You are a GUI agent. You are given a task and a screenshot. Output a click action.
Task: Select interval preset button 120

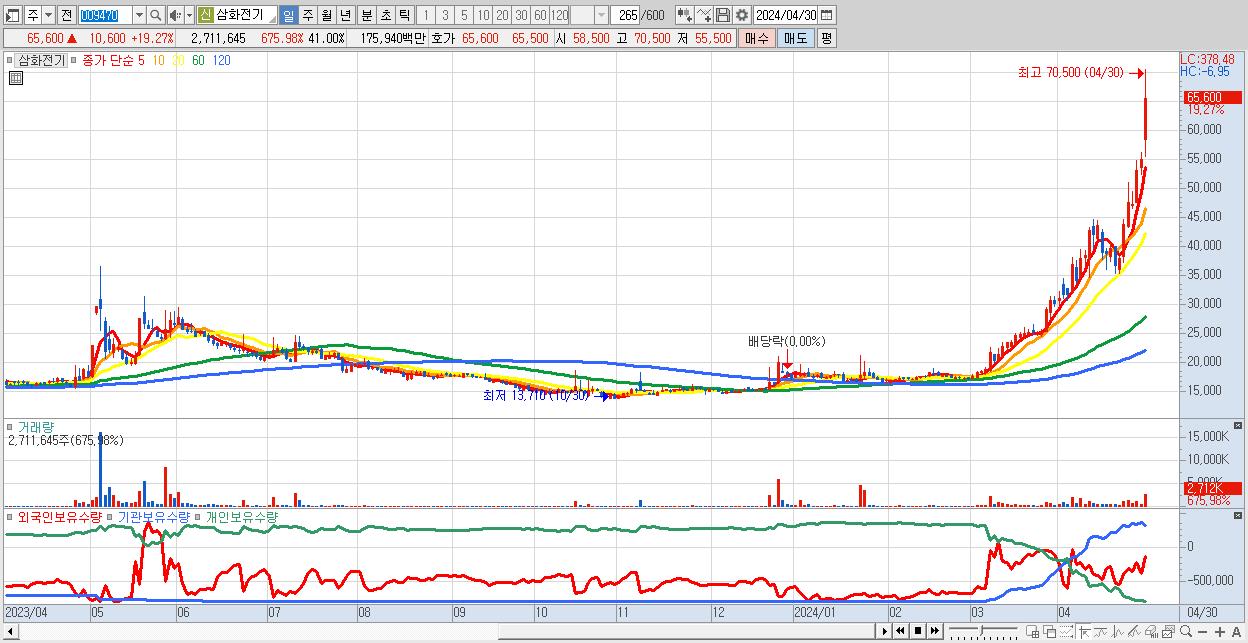(559, 15)
